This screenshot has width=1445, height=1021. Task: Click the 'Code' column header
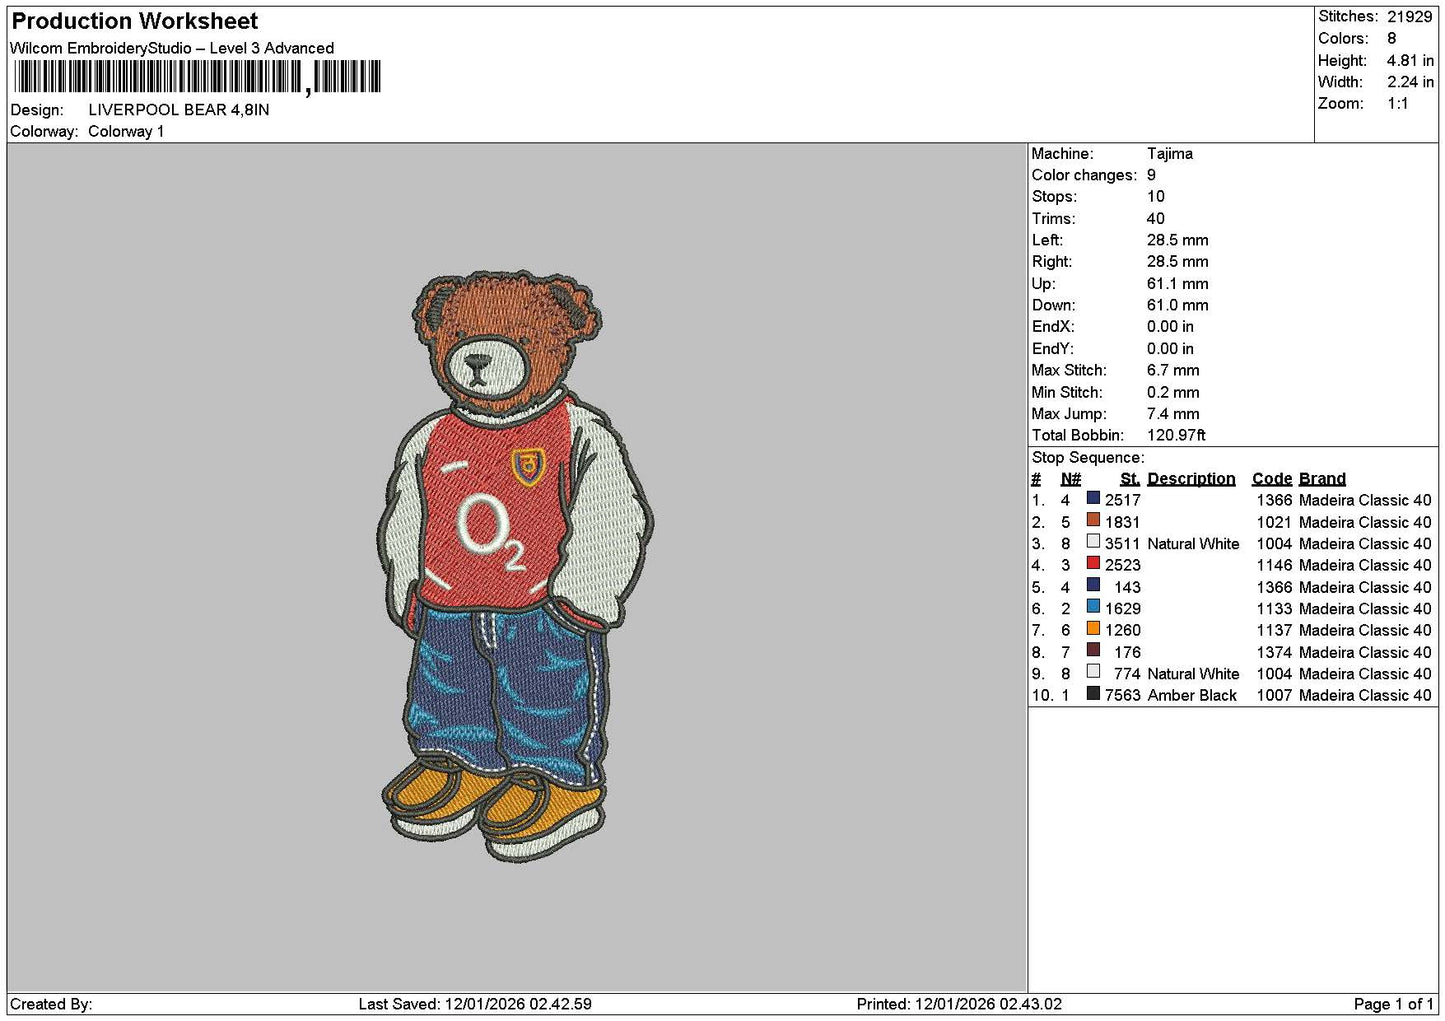tap(1272, 479)
